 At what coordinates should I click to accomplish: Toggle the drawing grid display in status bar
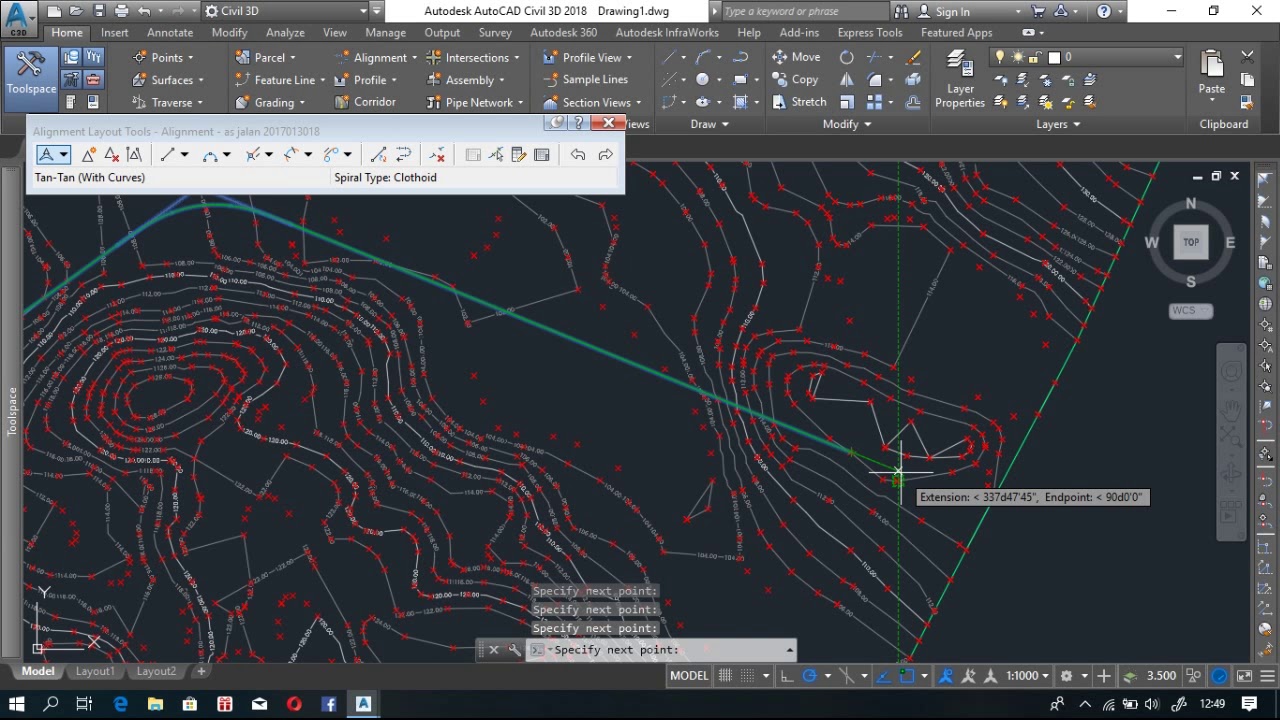725,676
